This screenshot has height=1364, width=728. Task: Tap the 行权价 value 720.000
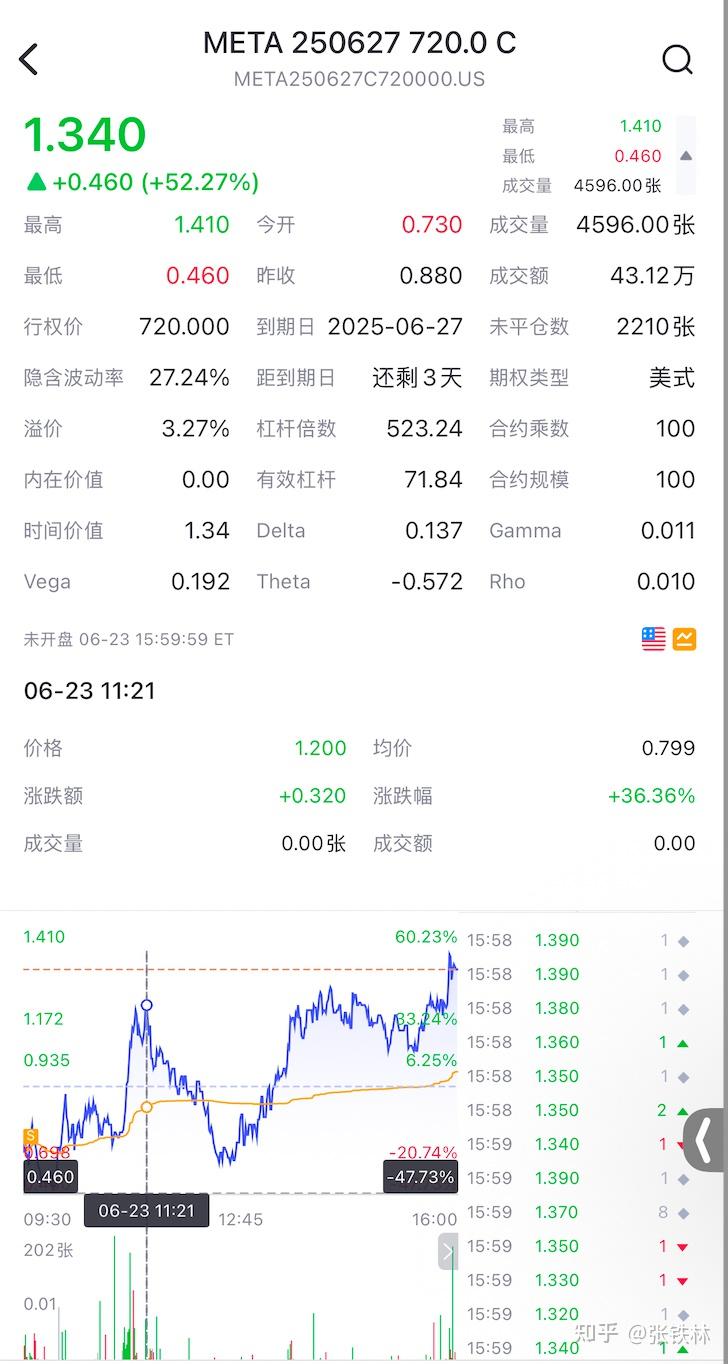[184, 327]
